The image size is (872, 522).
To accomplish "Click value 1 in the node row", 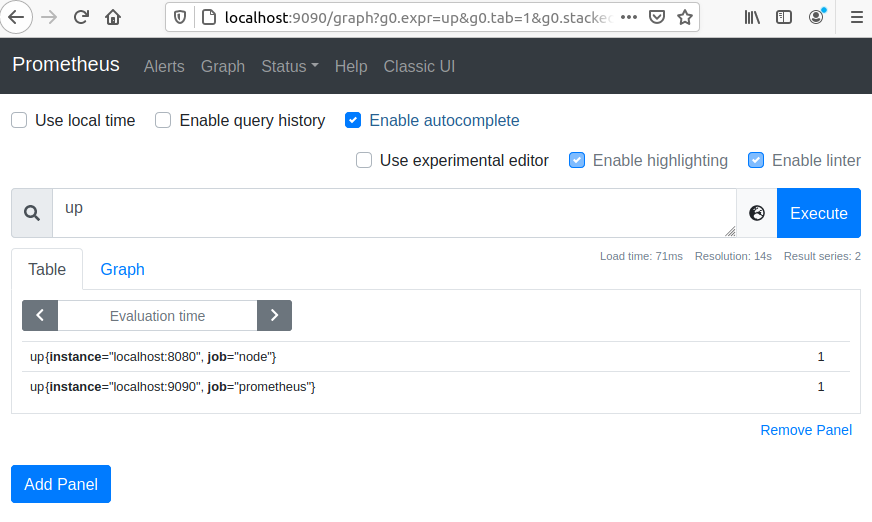I will coord(821,357).
